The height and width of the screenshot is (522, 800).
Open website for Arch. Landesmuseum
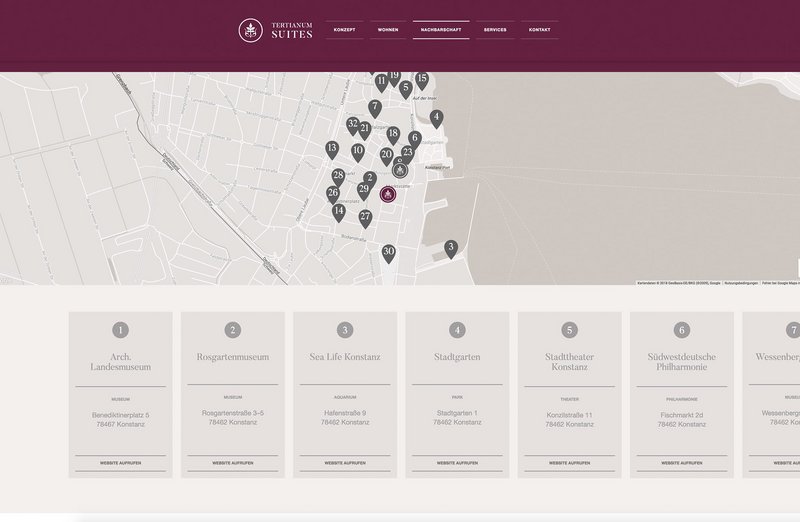120,463
